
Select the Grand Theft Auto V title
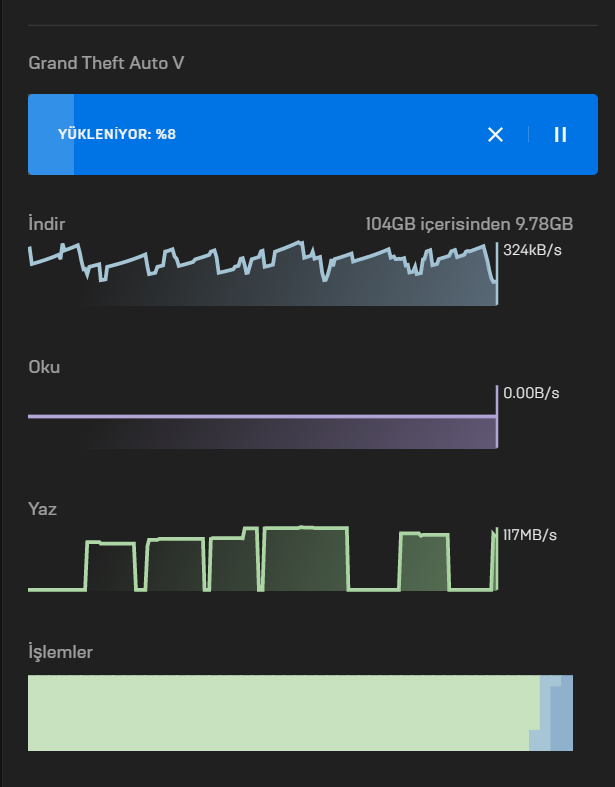click(106, 63)
